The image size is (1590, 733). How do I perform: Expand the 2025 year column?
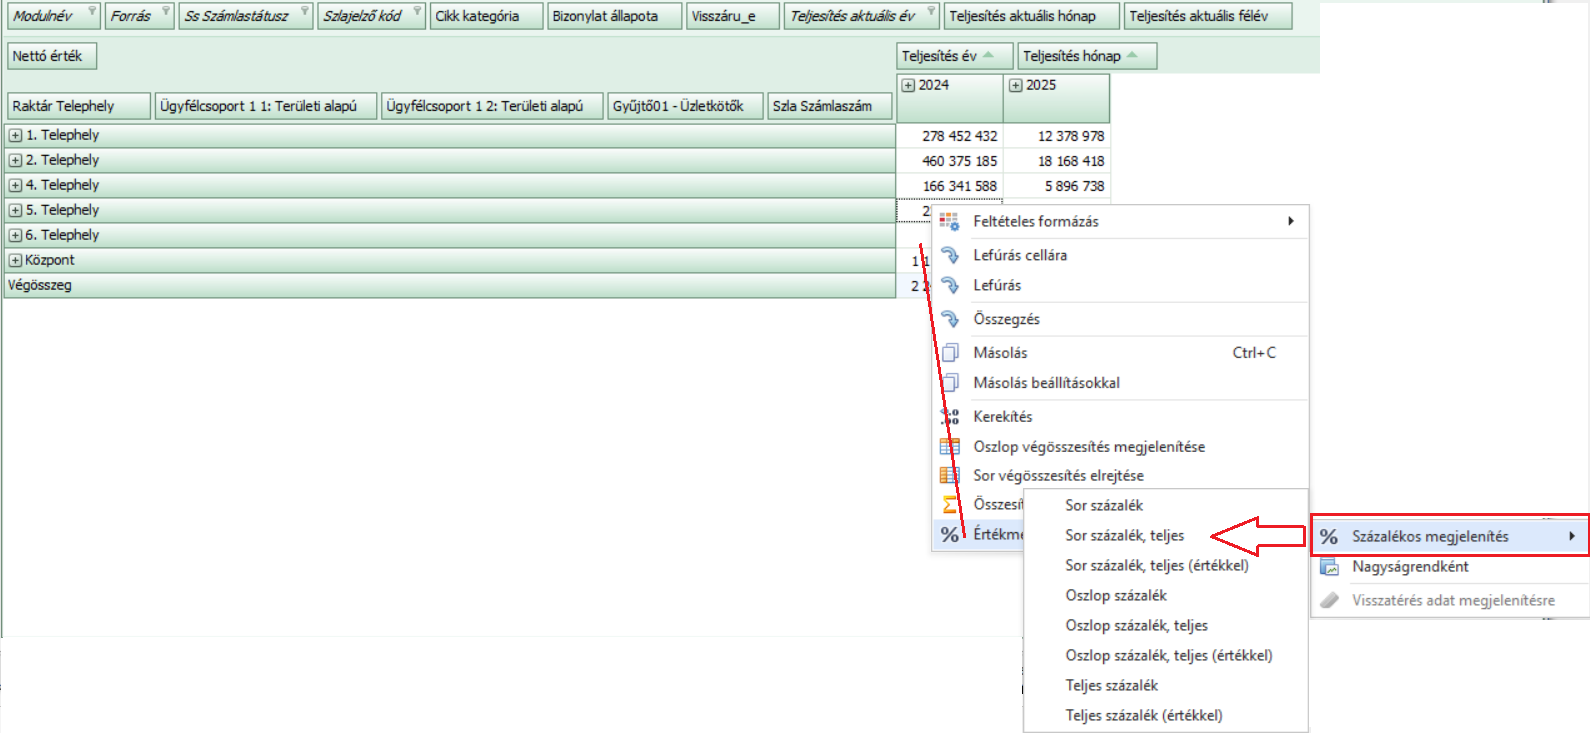pos(1015,86)
